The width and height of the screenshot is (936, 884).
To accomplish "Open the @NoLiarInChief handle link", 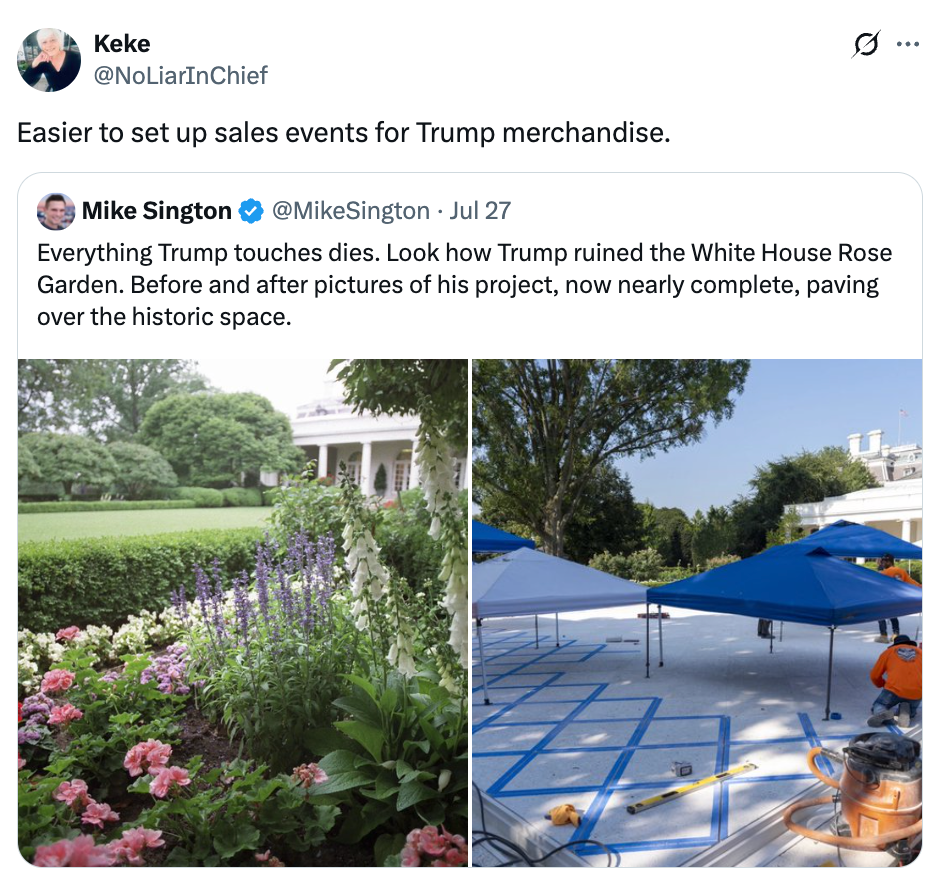I will point(181,76).
